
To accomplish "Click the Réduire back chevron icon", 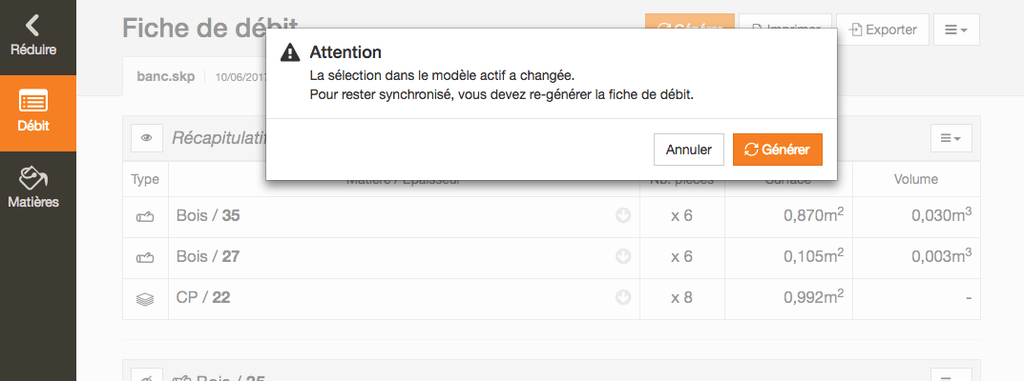I will [32, 25].
